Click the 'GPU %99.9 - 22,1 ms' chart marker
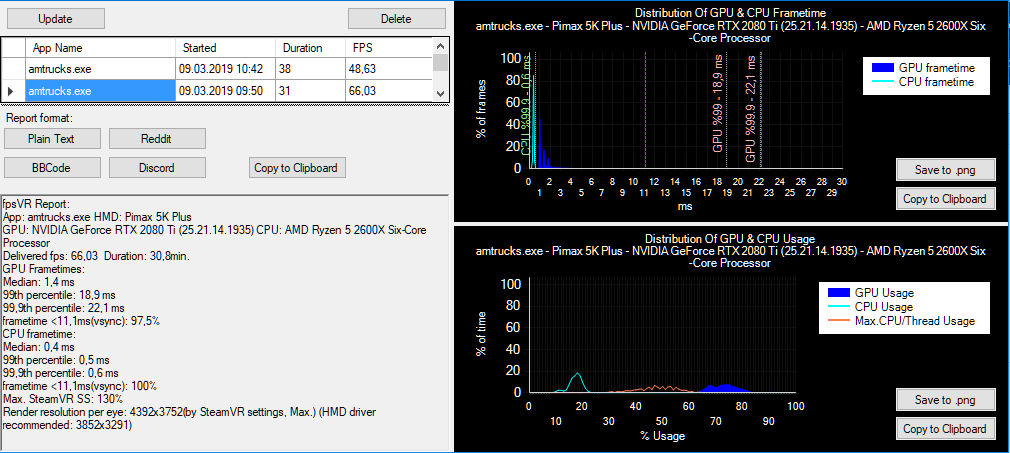The image size is (1010, 453). tap(751, 108)
